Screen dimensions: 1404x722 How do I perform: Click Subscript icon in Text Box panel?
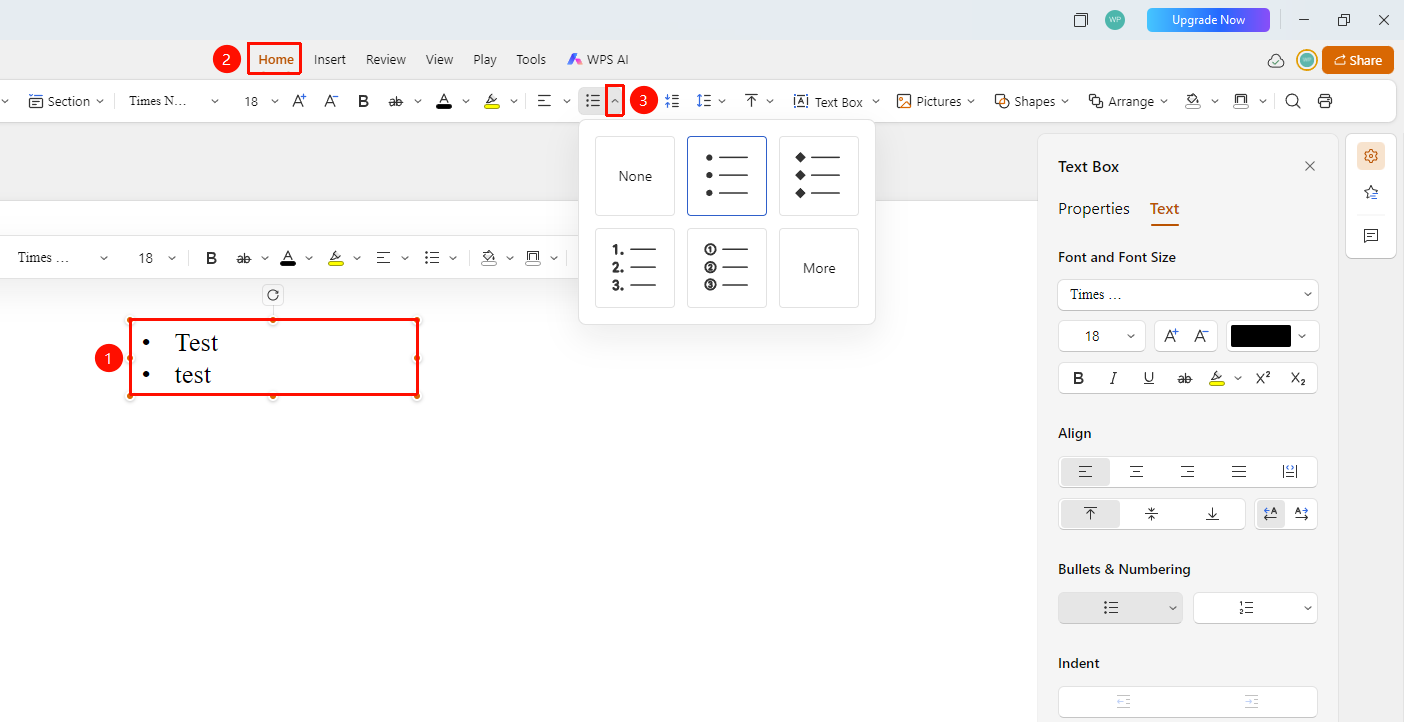1298,378
